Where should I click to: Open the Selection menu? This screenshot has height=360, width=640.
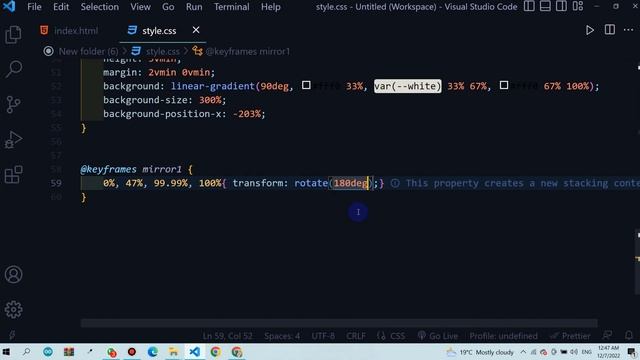(x=100, y=7)
